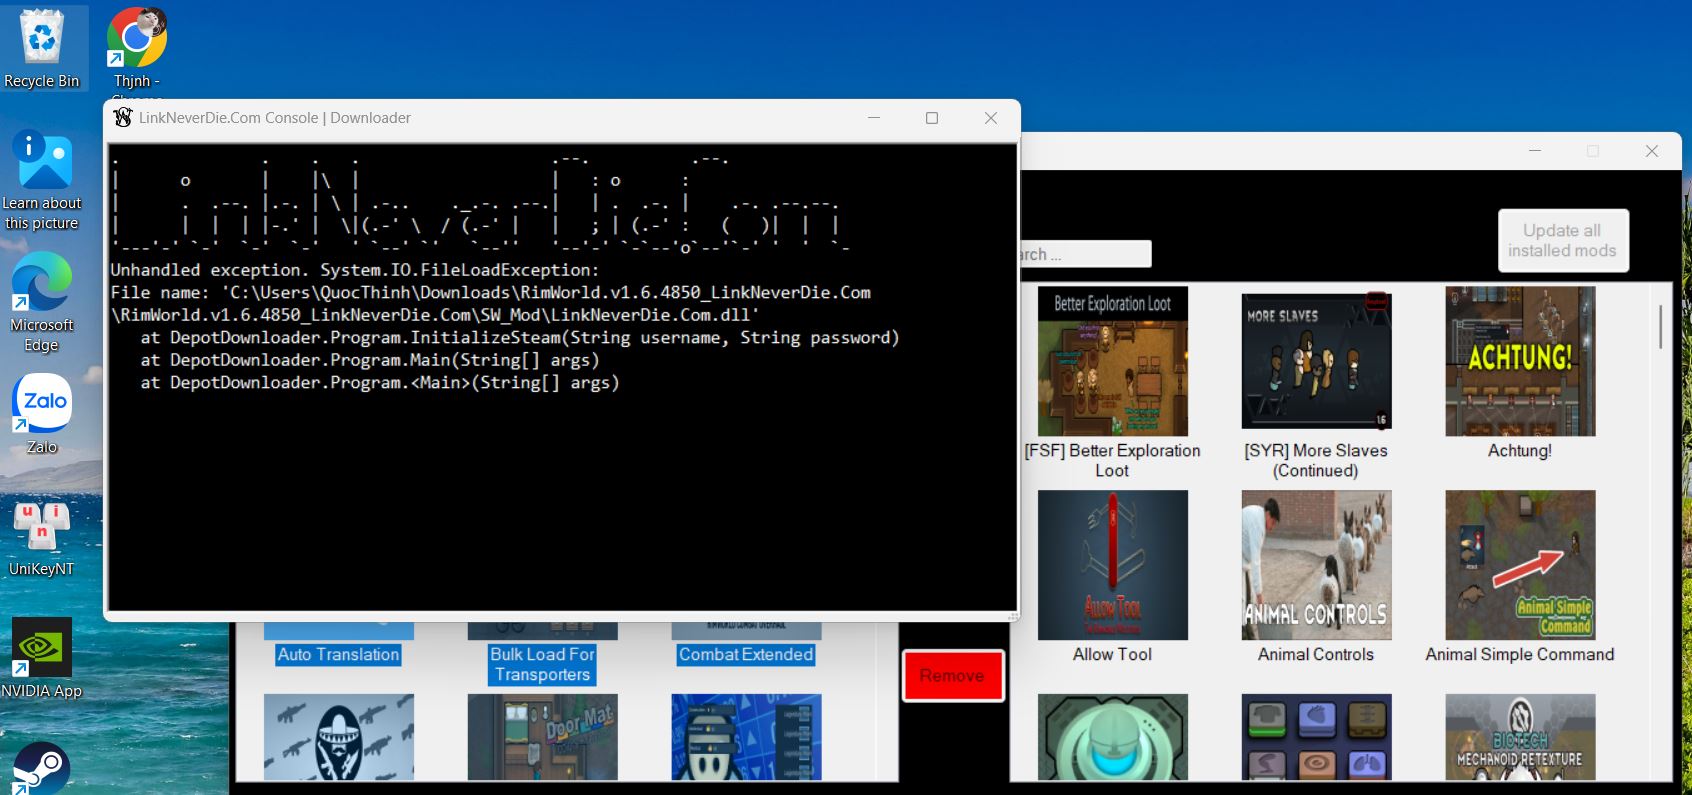Select the Learn about this picture icon

pyautogui.click(x=42, y=160)
